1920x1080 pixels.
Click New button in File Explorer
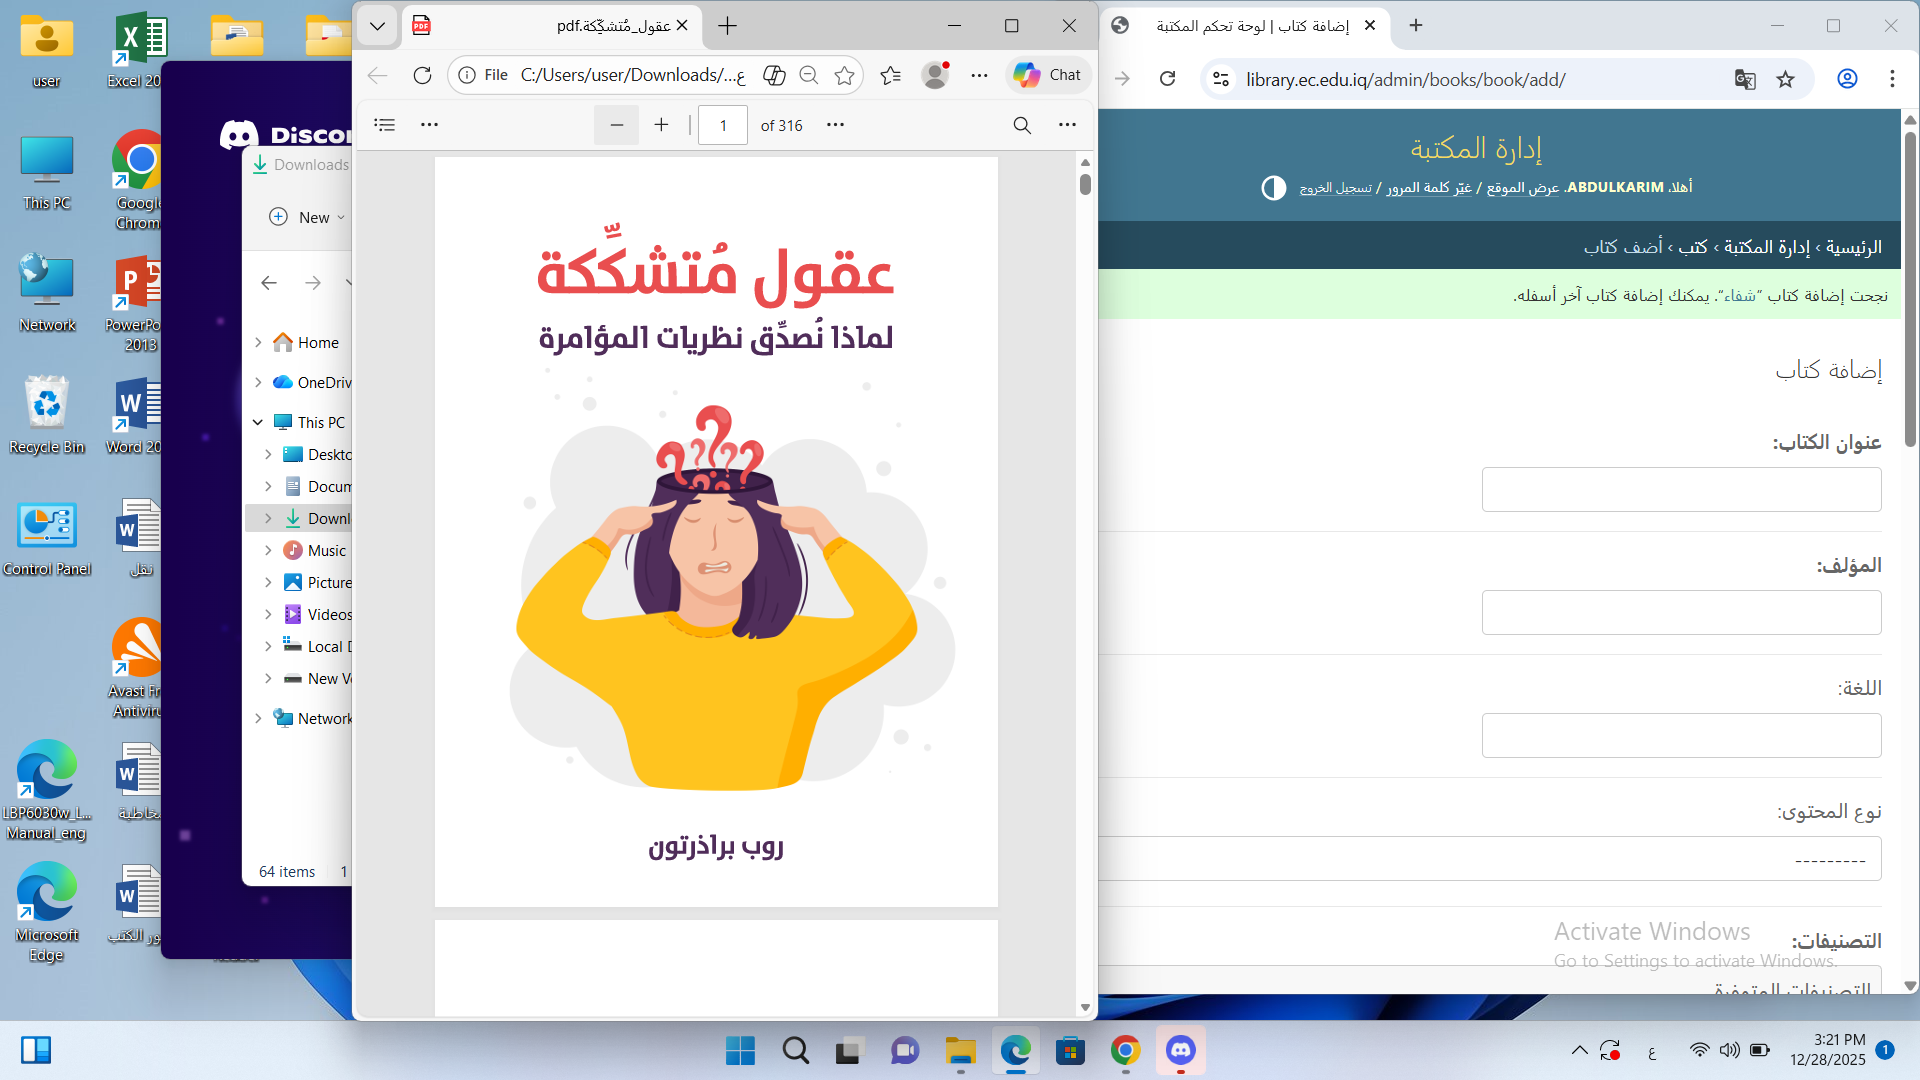306,217
